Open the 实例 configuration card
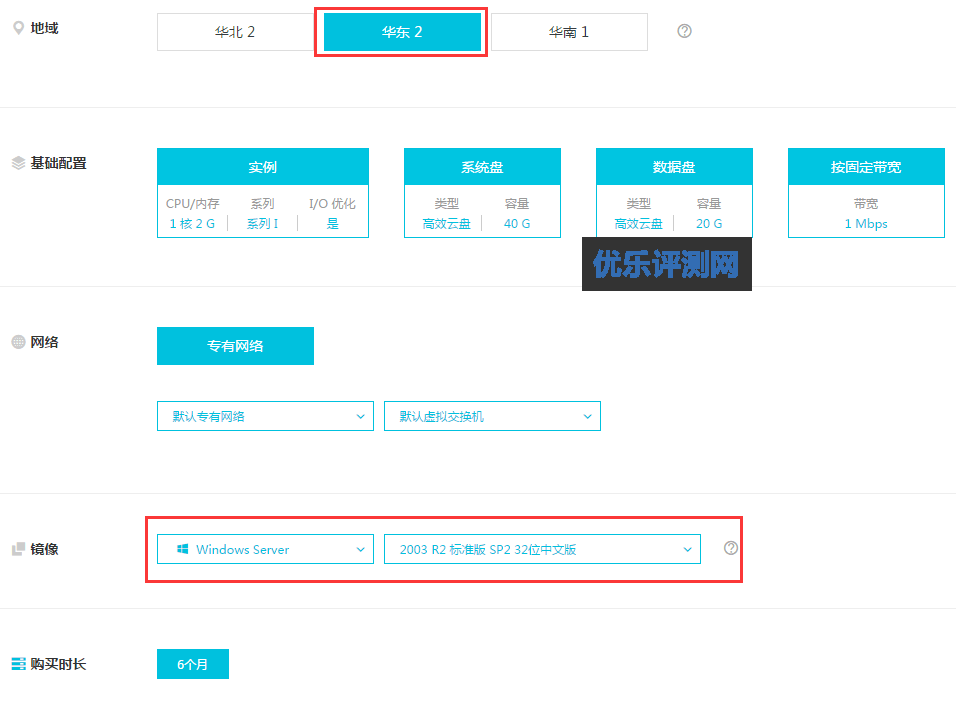Screen dimensions: 956x711 (263, 193)
